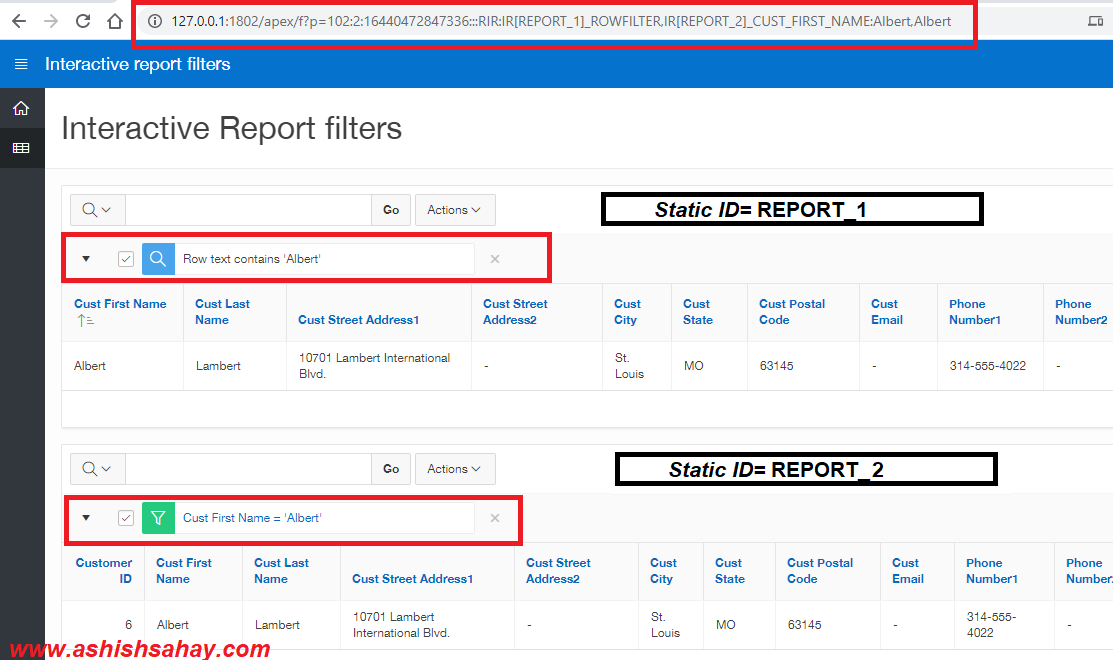Select the reports grid item in the sidebar
The image size is (1113, 660).
[21, 148]
